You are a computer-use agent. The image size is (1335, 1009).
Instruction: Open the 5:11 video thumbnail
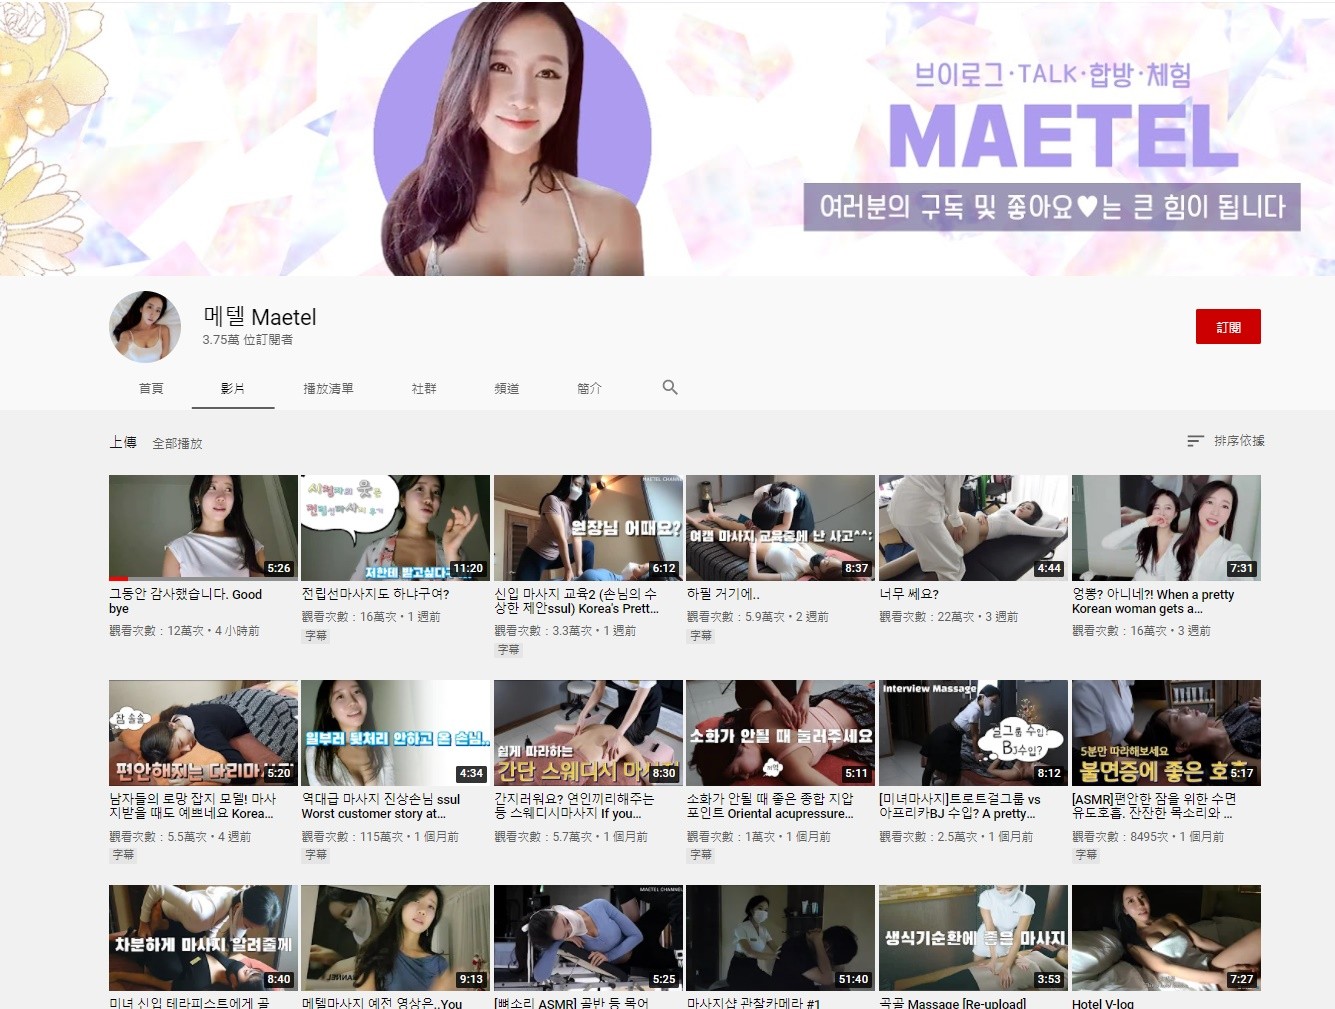tap(781, 733)
